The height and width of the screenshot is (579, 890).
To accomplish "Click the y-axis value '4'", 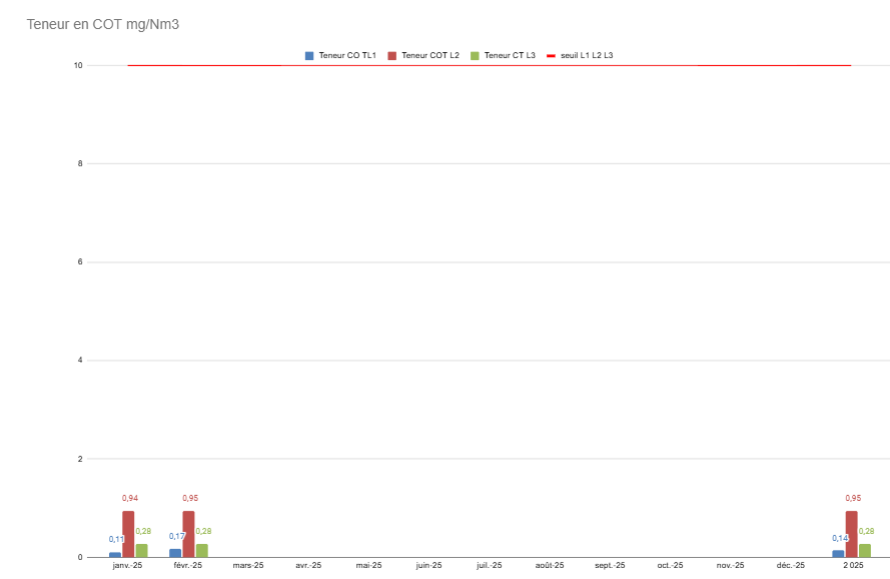I will point(80,360).
